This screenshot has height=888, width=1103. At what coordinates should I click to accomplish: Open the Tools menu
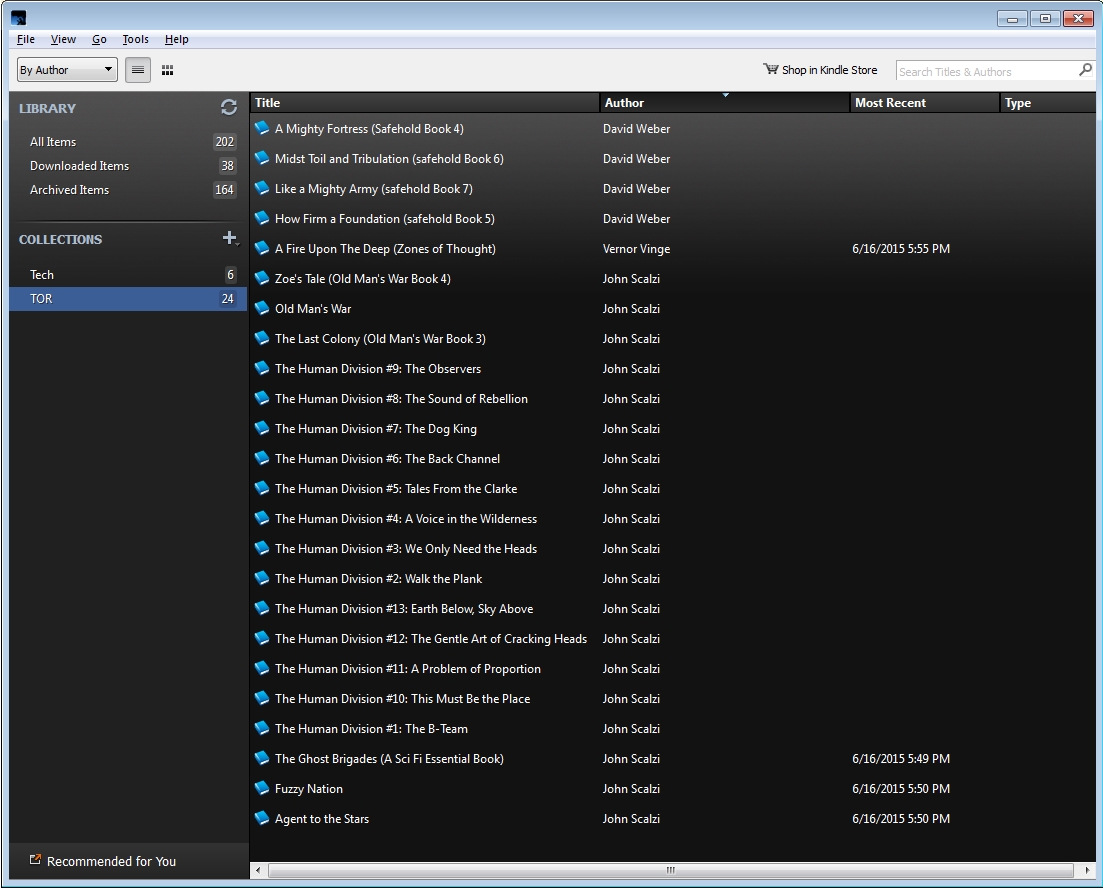click(135, 39)
